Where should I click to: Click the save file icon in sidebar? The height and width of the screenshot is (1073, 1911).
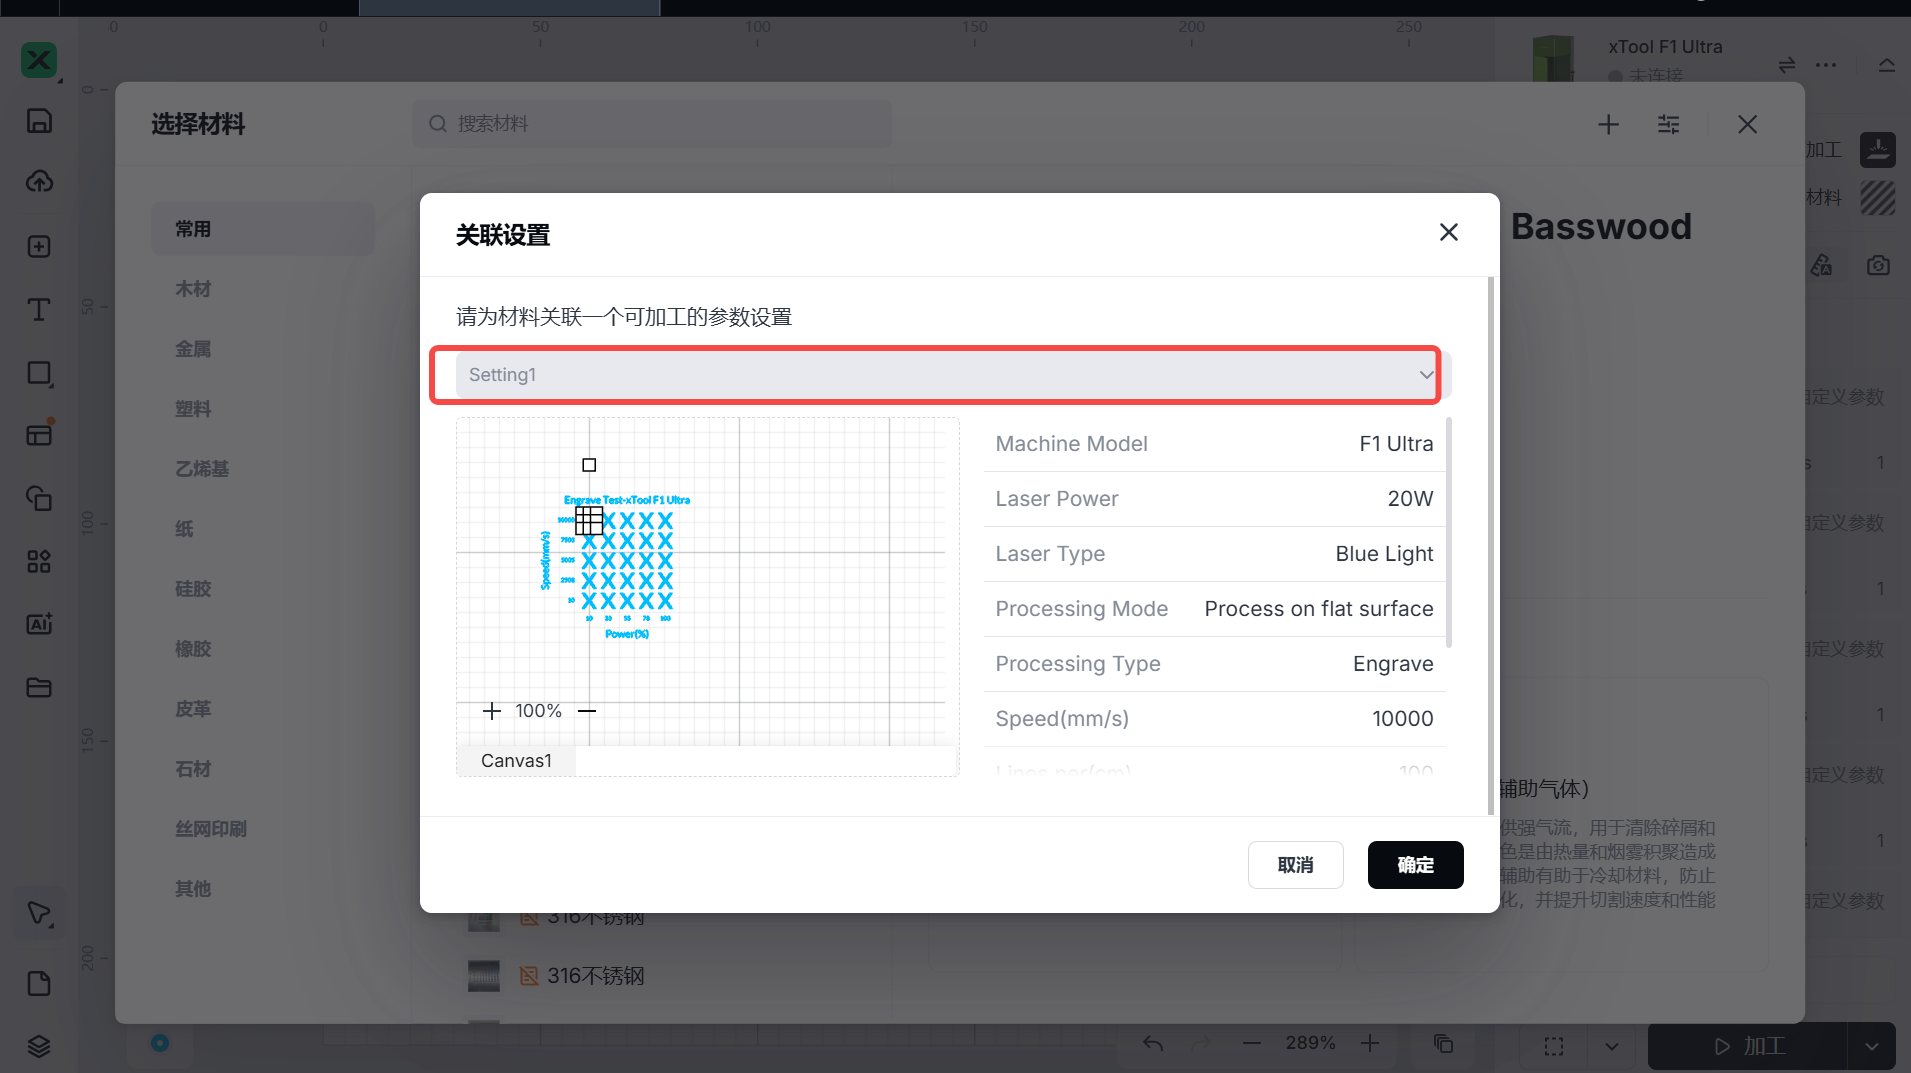(x=39, y=121)
